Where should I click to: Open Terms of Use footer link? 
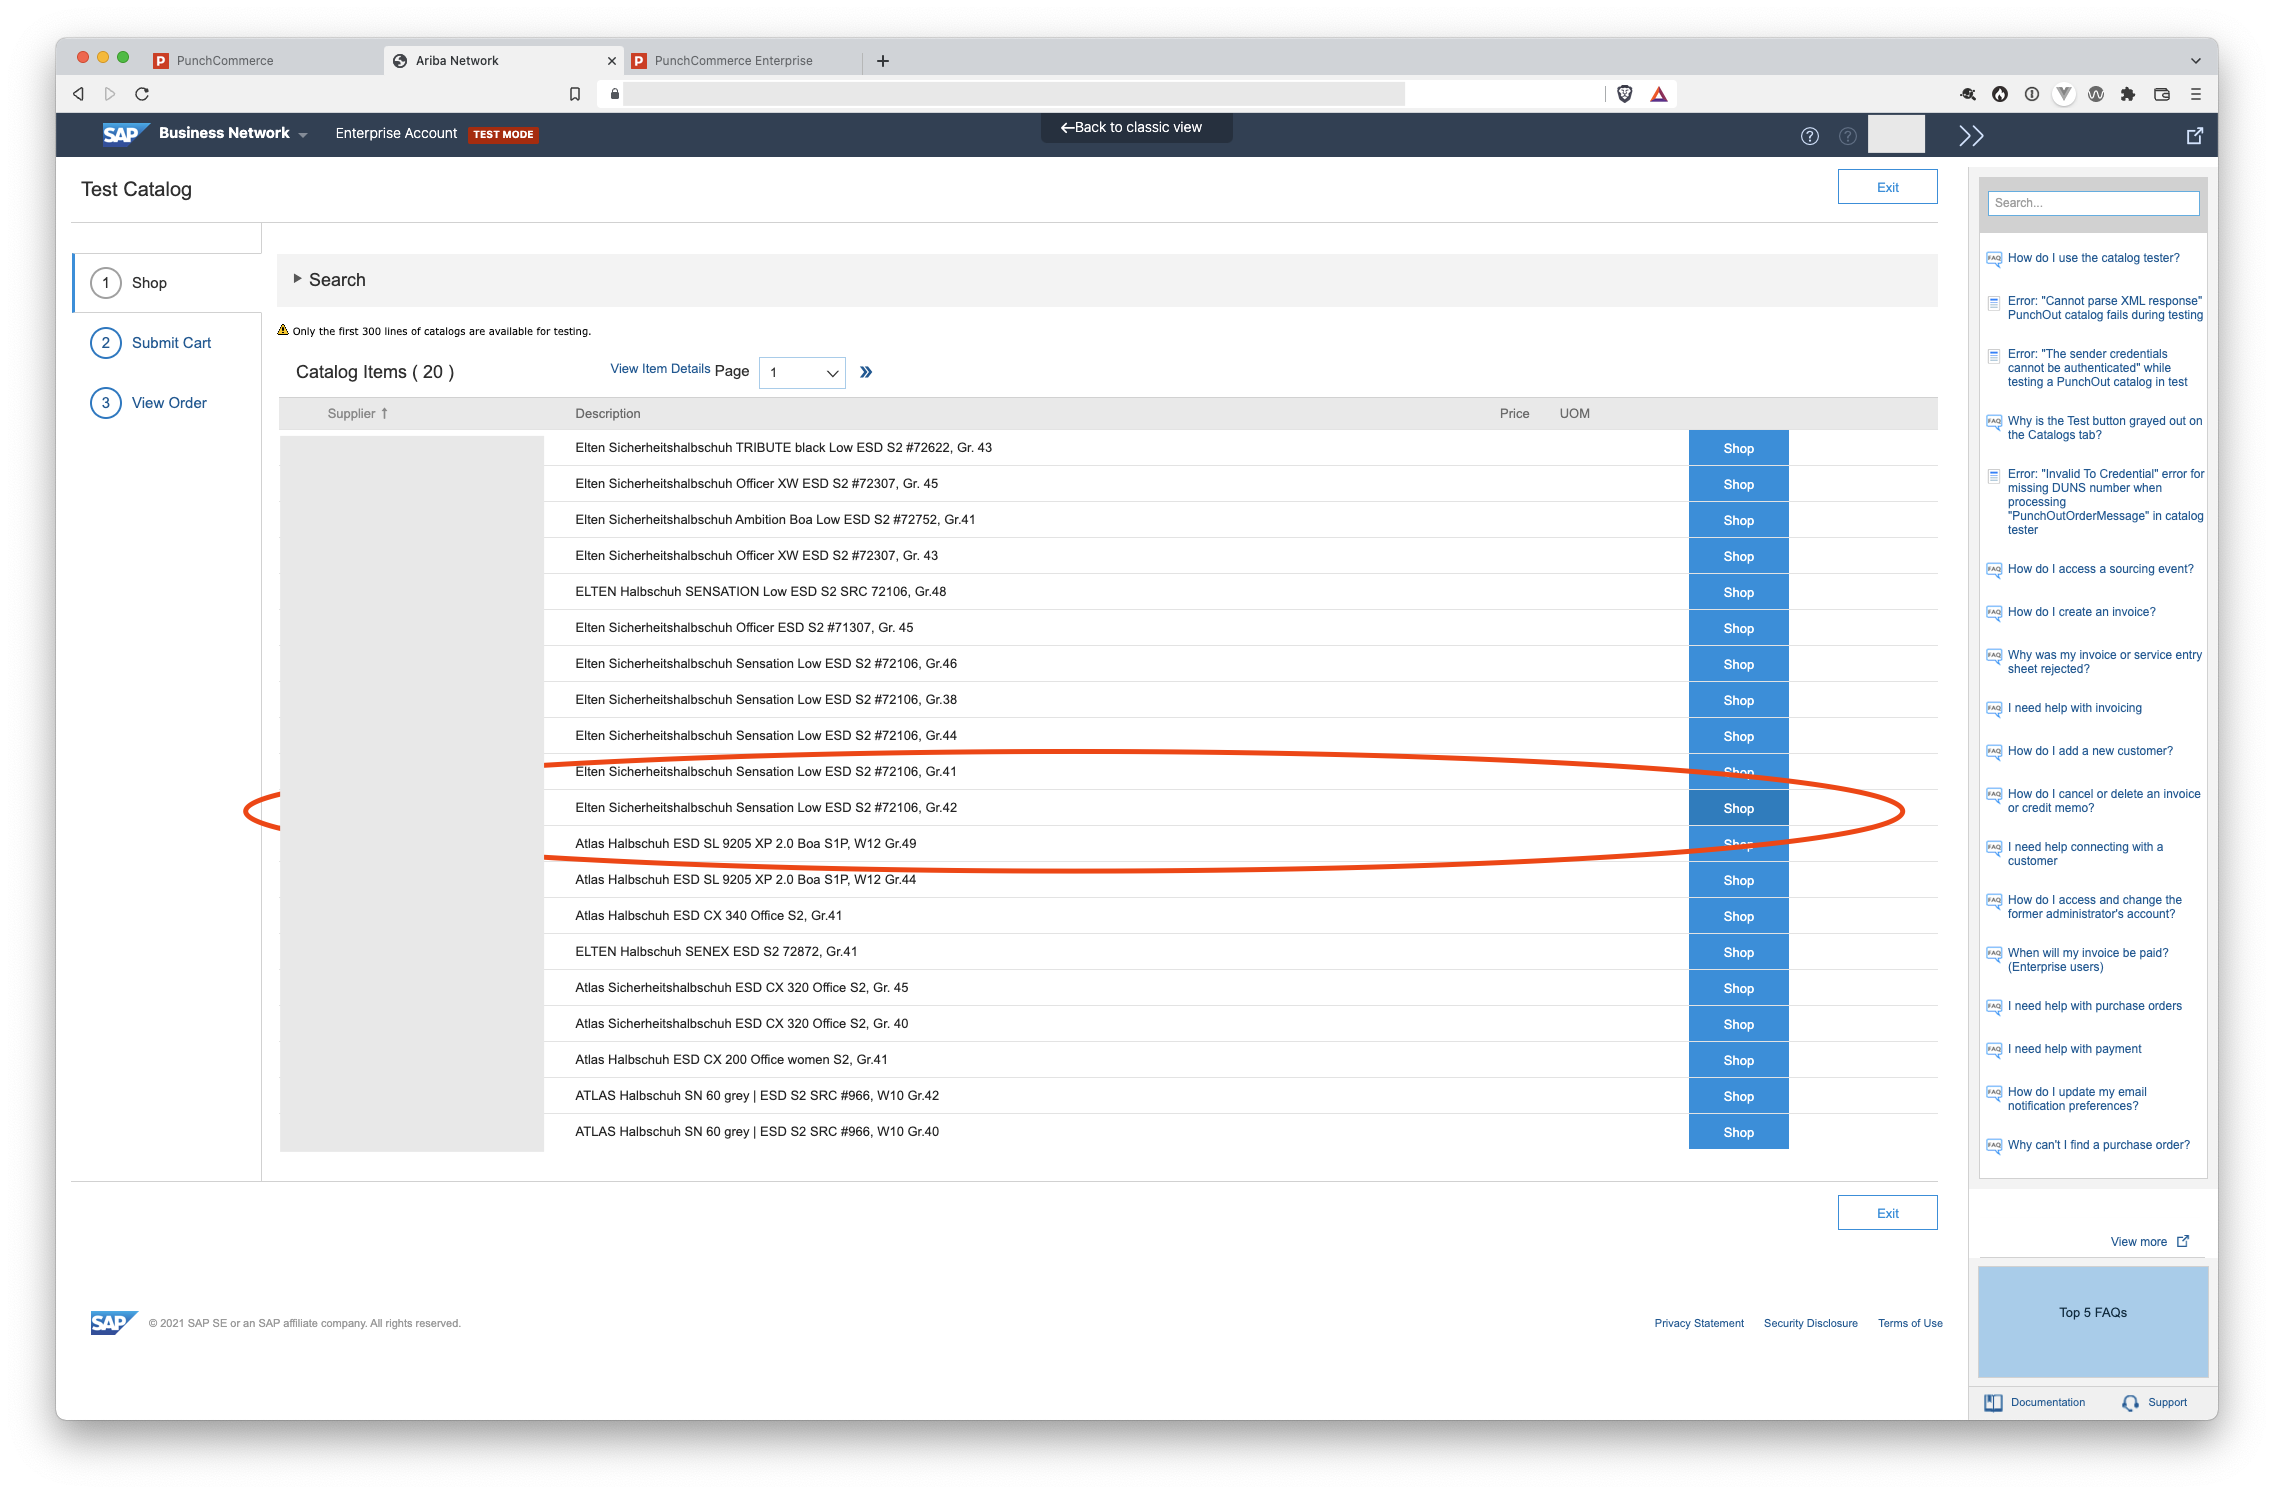(1910, 1323)
